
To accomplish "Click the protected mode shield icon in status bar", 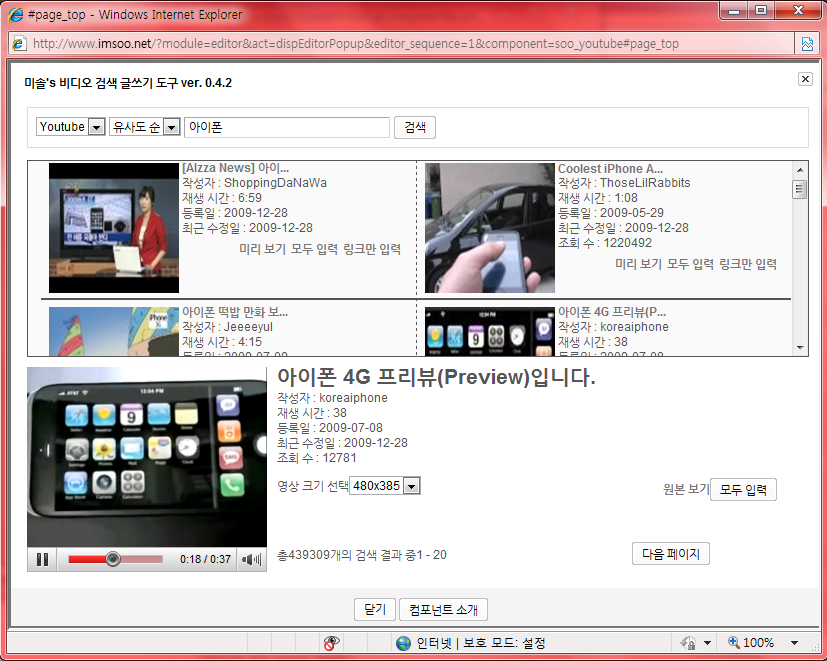I will 688,643.
